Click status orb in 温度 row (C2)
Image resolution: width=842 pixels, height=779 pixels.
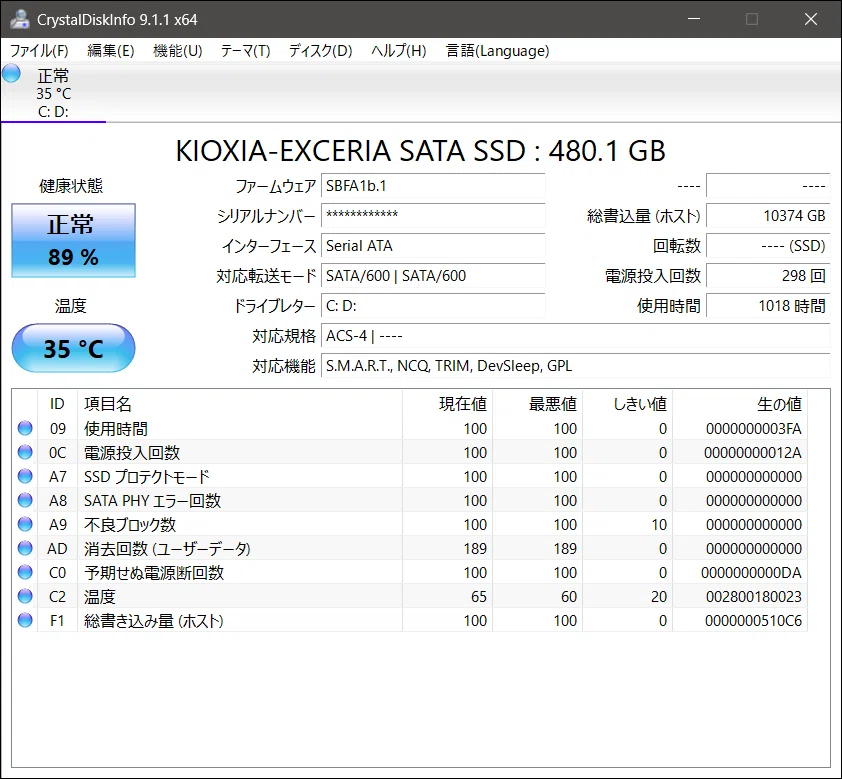tap(25, 596)
